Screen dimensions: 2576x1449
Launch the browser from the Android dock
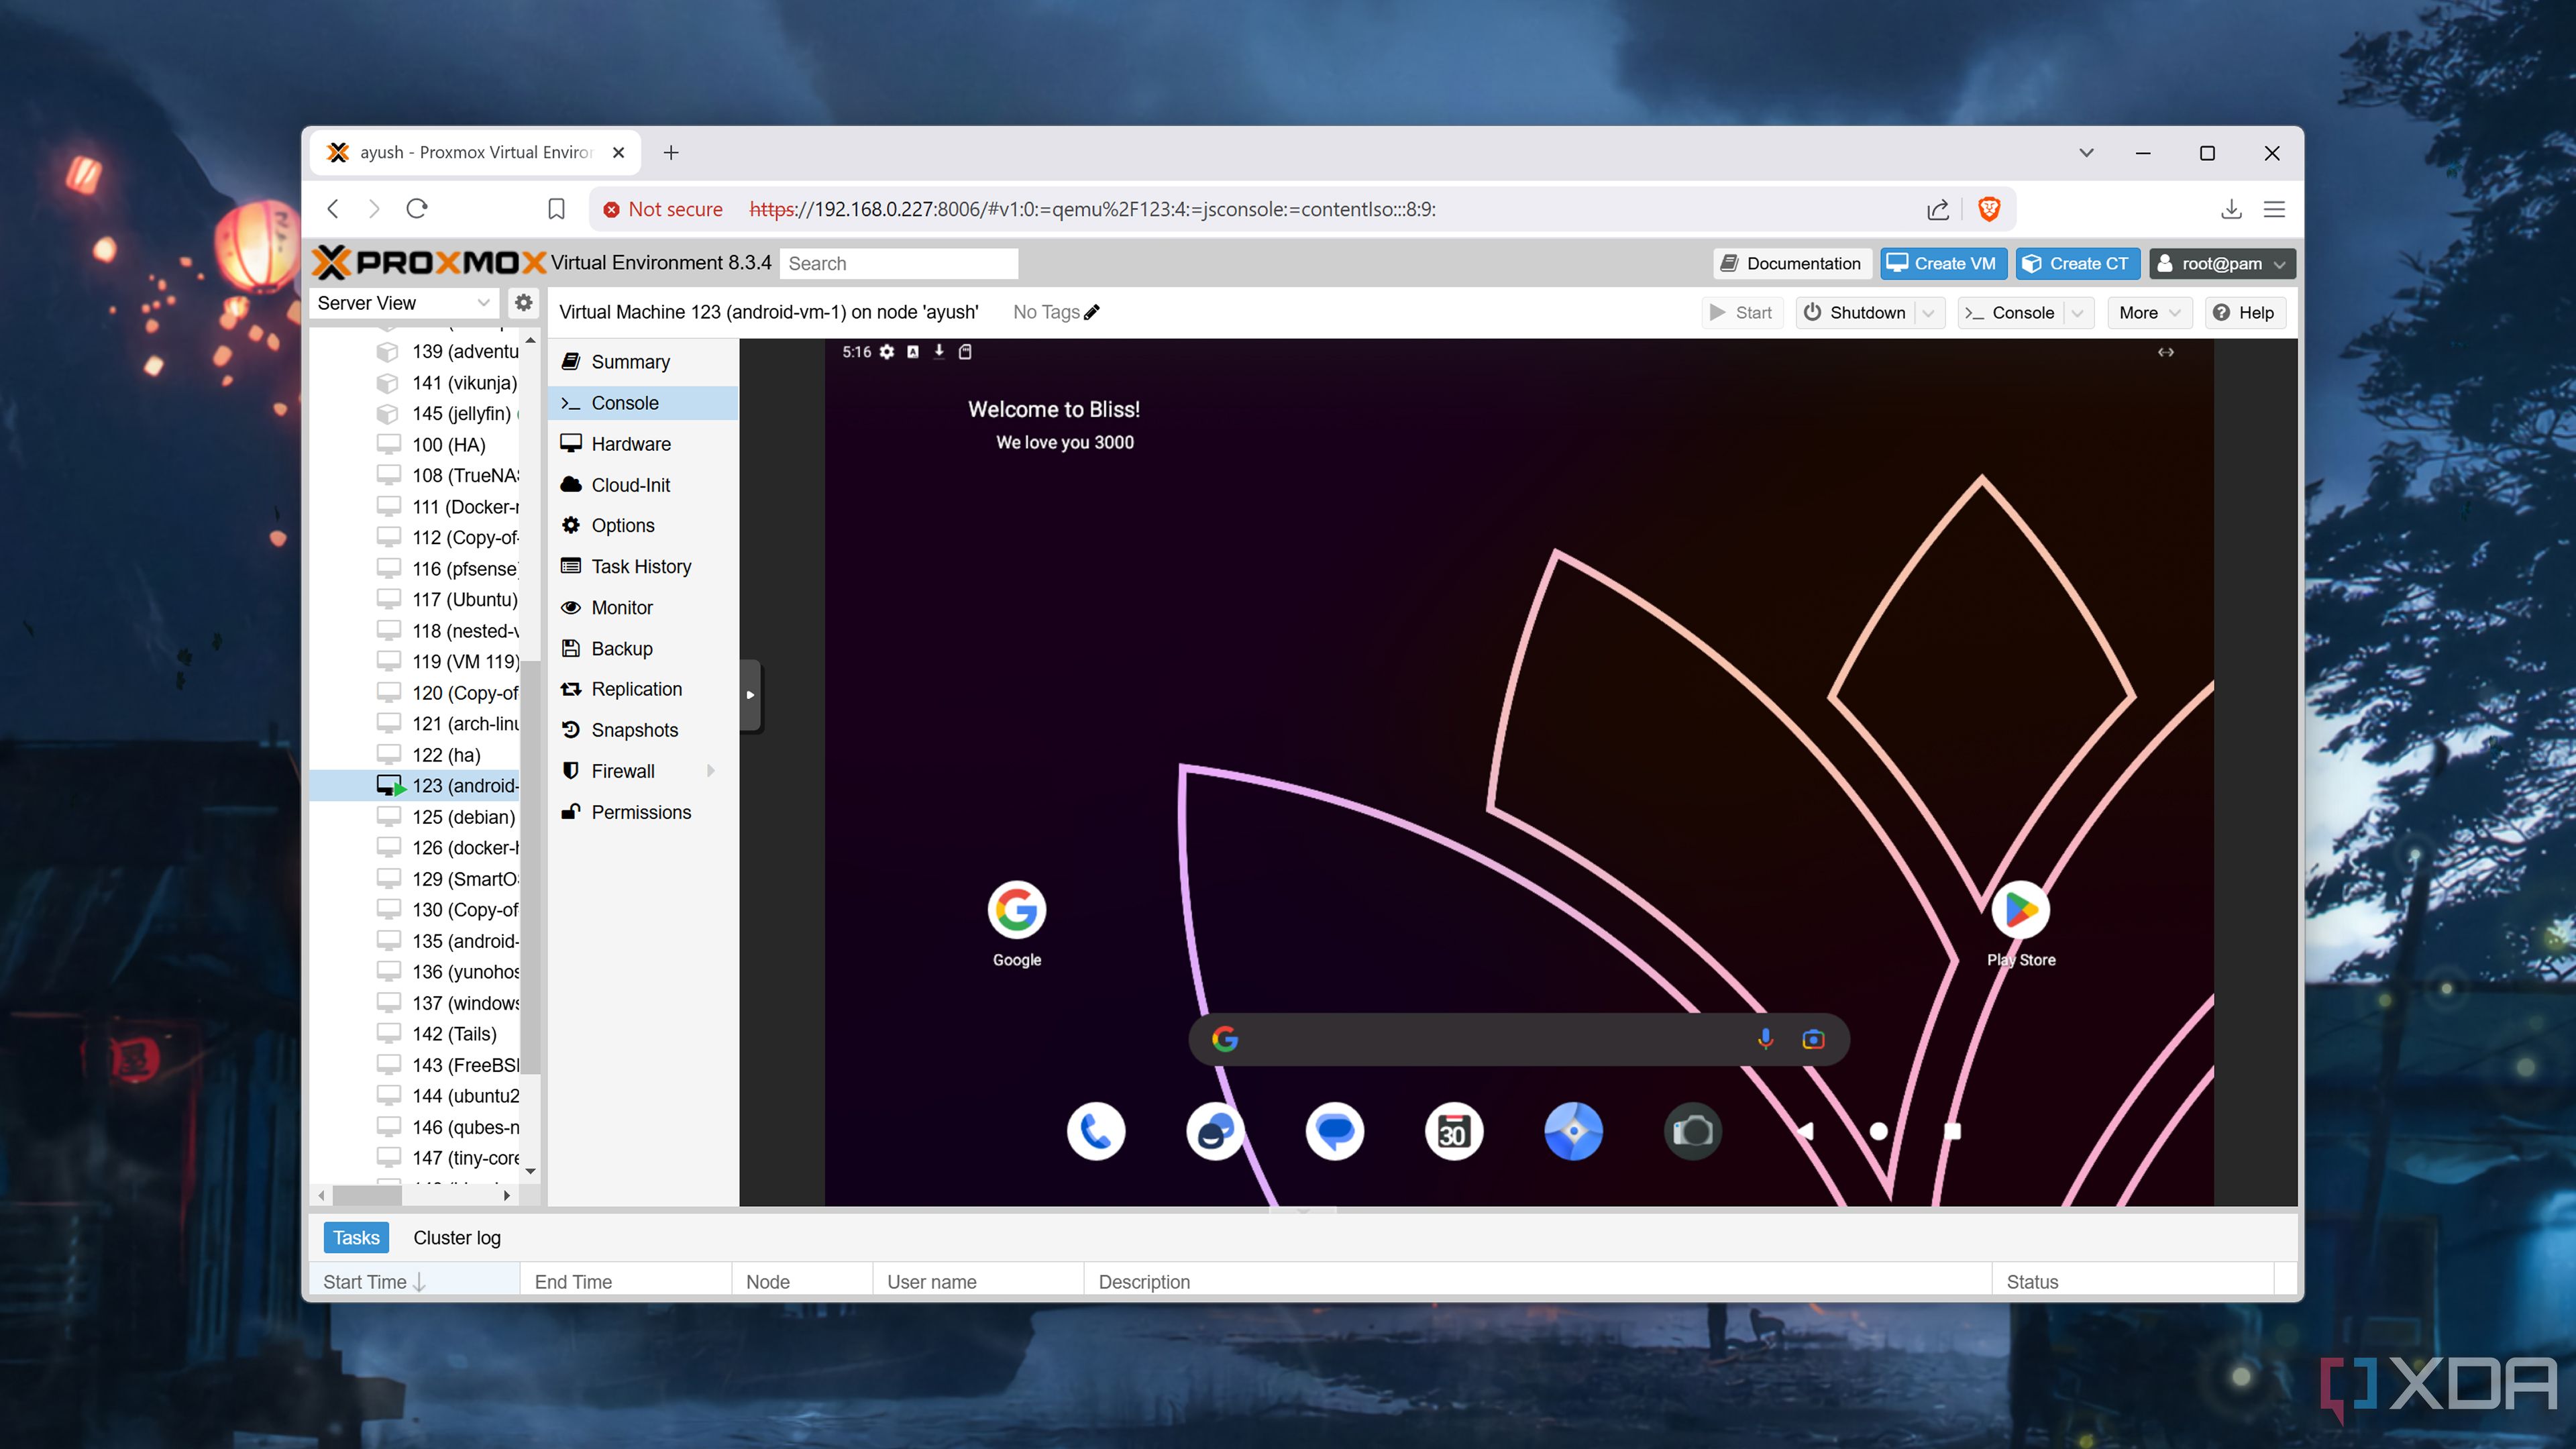(1573, 1131)
